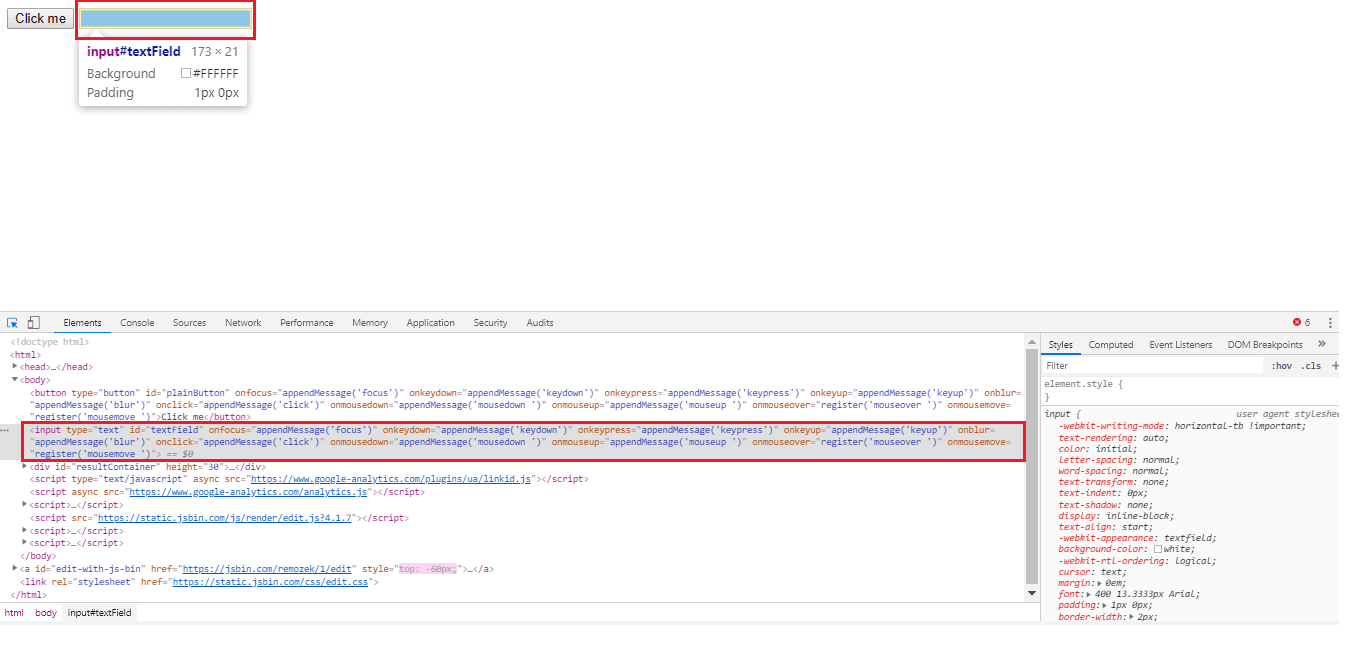Image resolution: width=1351 pixels, height=664 pixels.
Task: Open the static.jsbin.com edit.css stylesheet link
Action: pyautogui.click(x=271, y=581)
